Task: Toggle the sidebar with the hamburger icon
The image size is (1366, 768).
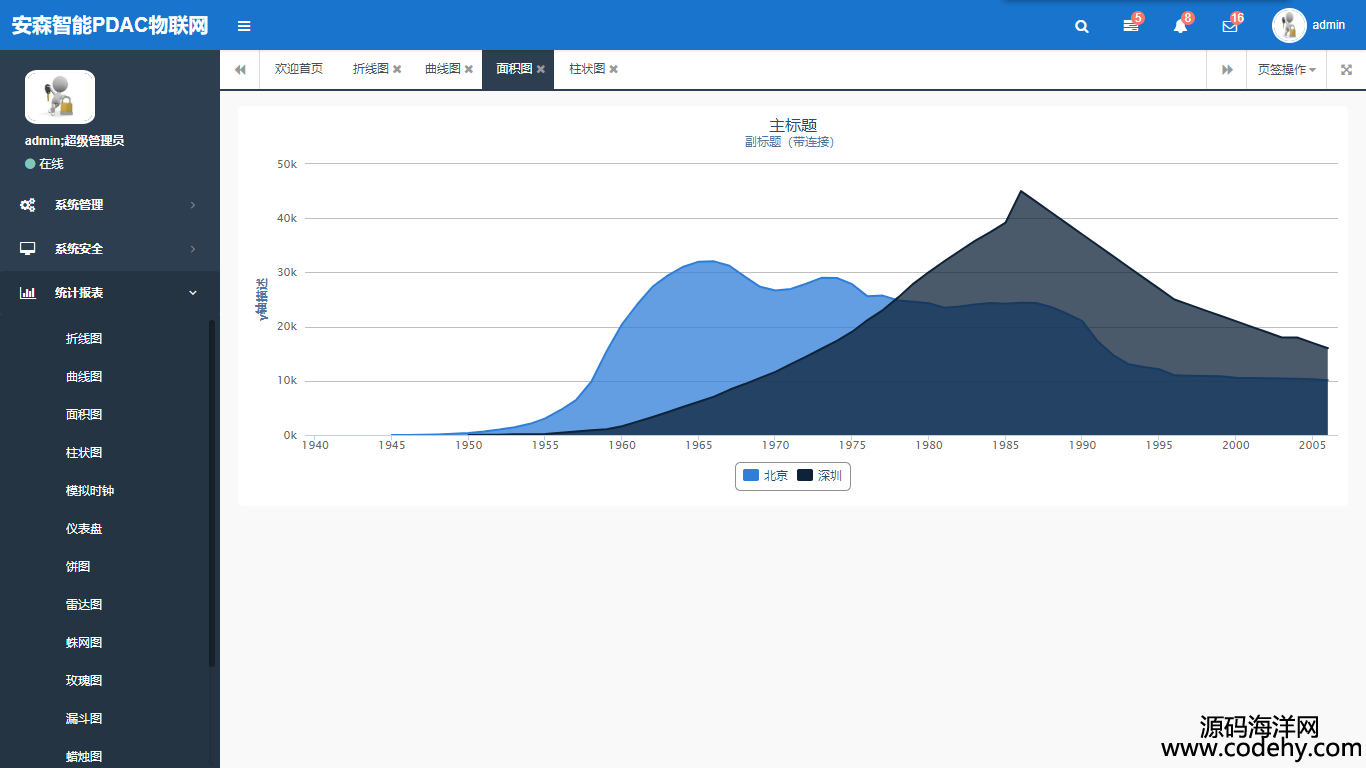Action: (x=244, y=26)
